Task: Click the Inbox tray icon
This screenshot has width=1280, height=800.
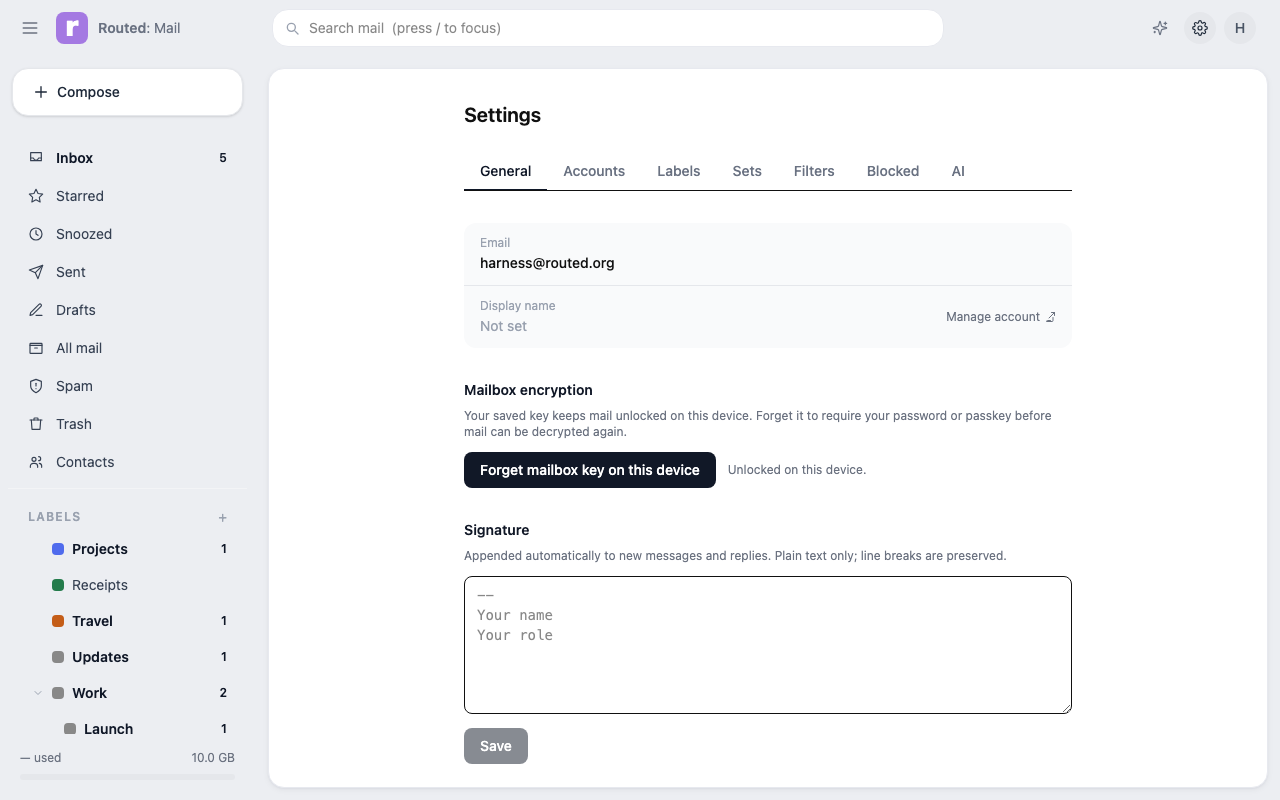Action: [36, 158]
